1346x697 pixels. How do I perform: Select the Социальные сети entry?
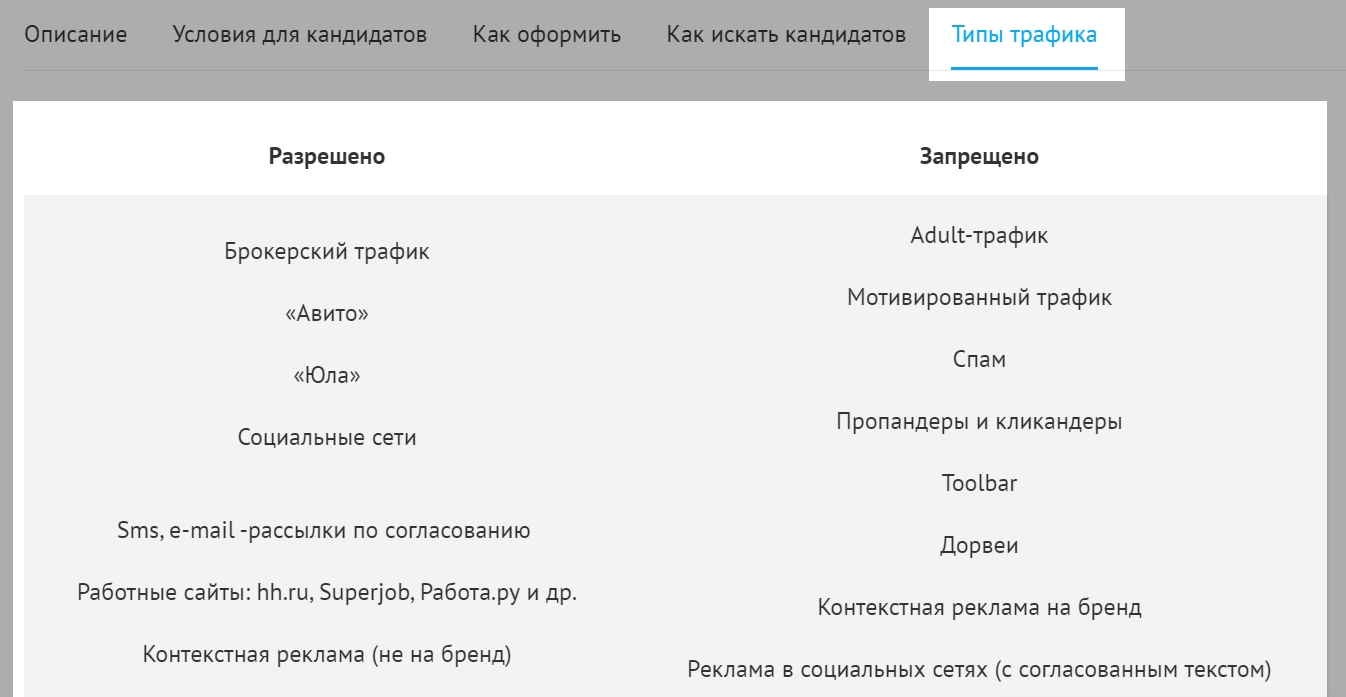(x=327, y=438)
